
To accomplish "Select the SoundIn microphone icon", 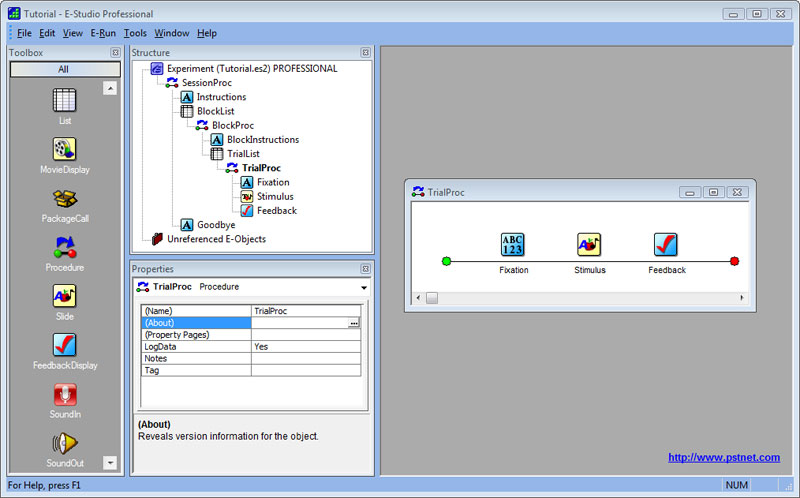I will (65, 394).
